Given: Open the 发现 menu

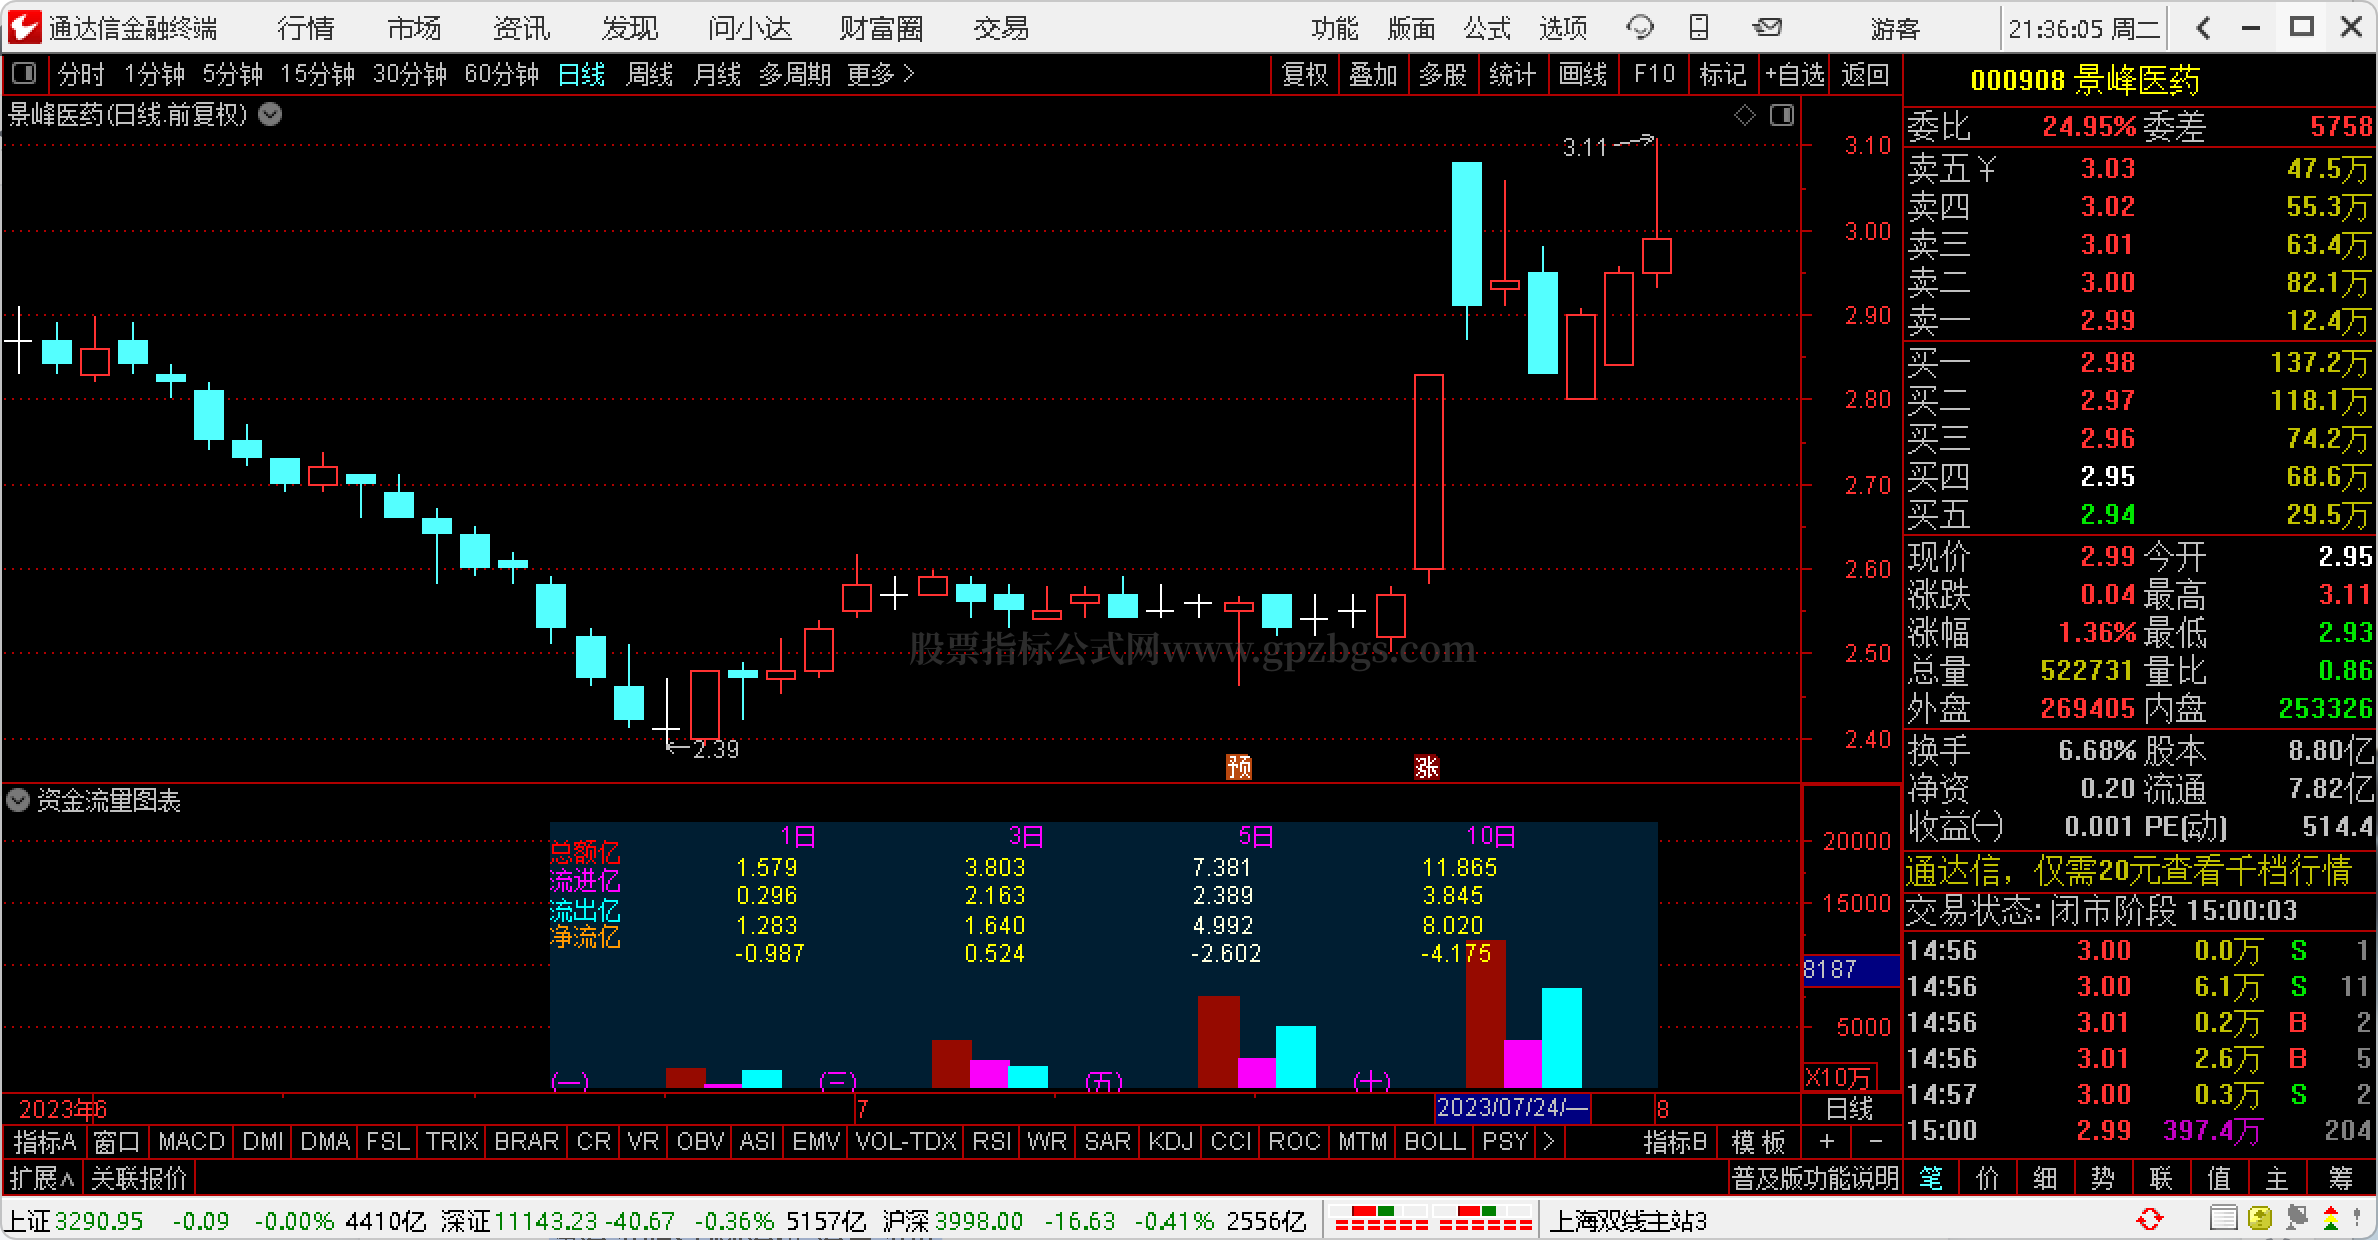Looking at the screenshot, I should click(630, 28).
